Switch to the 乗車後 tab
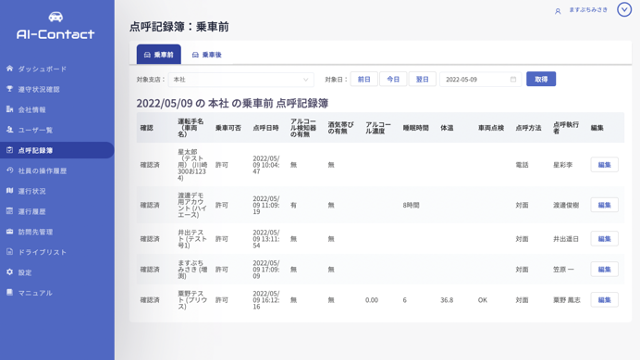This screenshot has width=640, height=360. [207, 55]
